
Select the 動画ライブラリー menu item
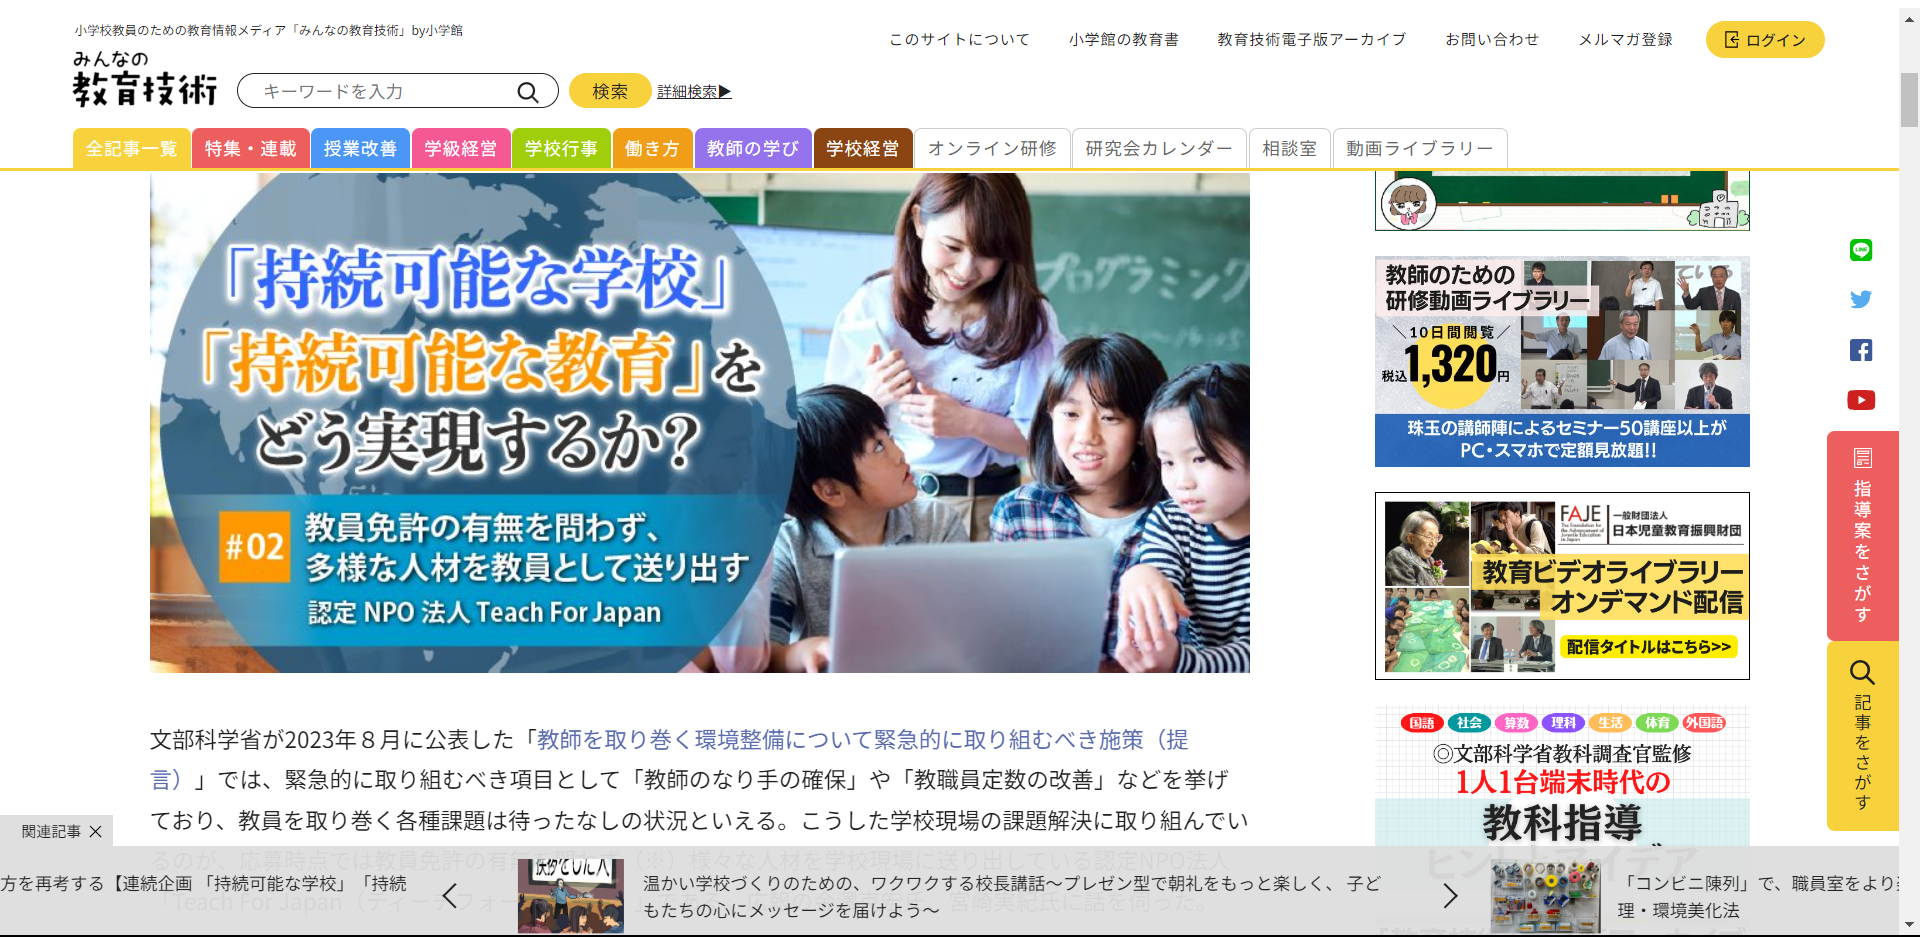pyautogui.click(x=1419, y=148)
